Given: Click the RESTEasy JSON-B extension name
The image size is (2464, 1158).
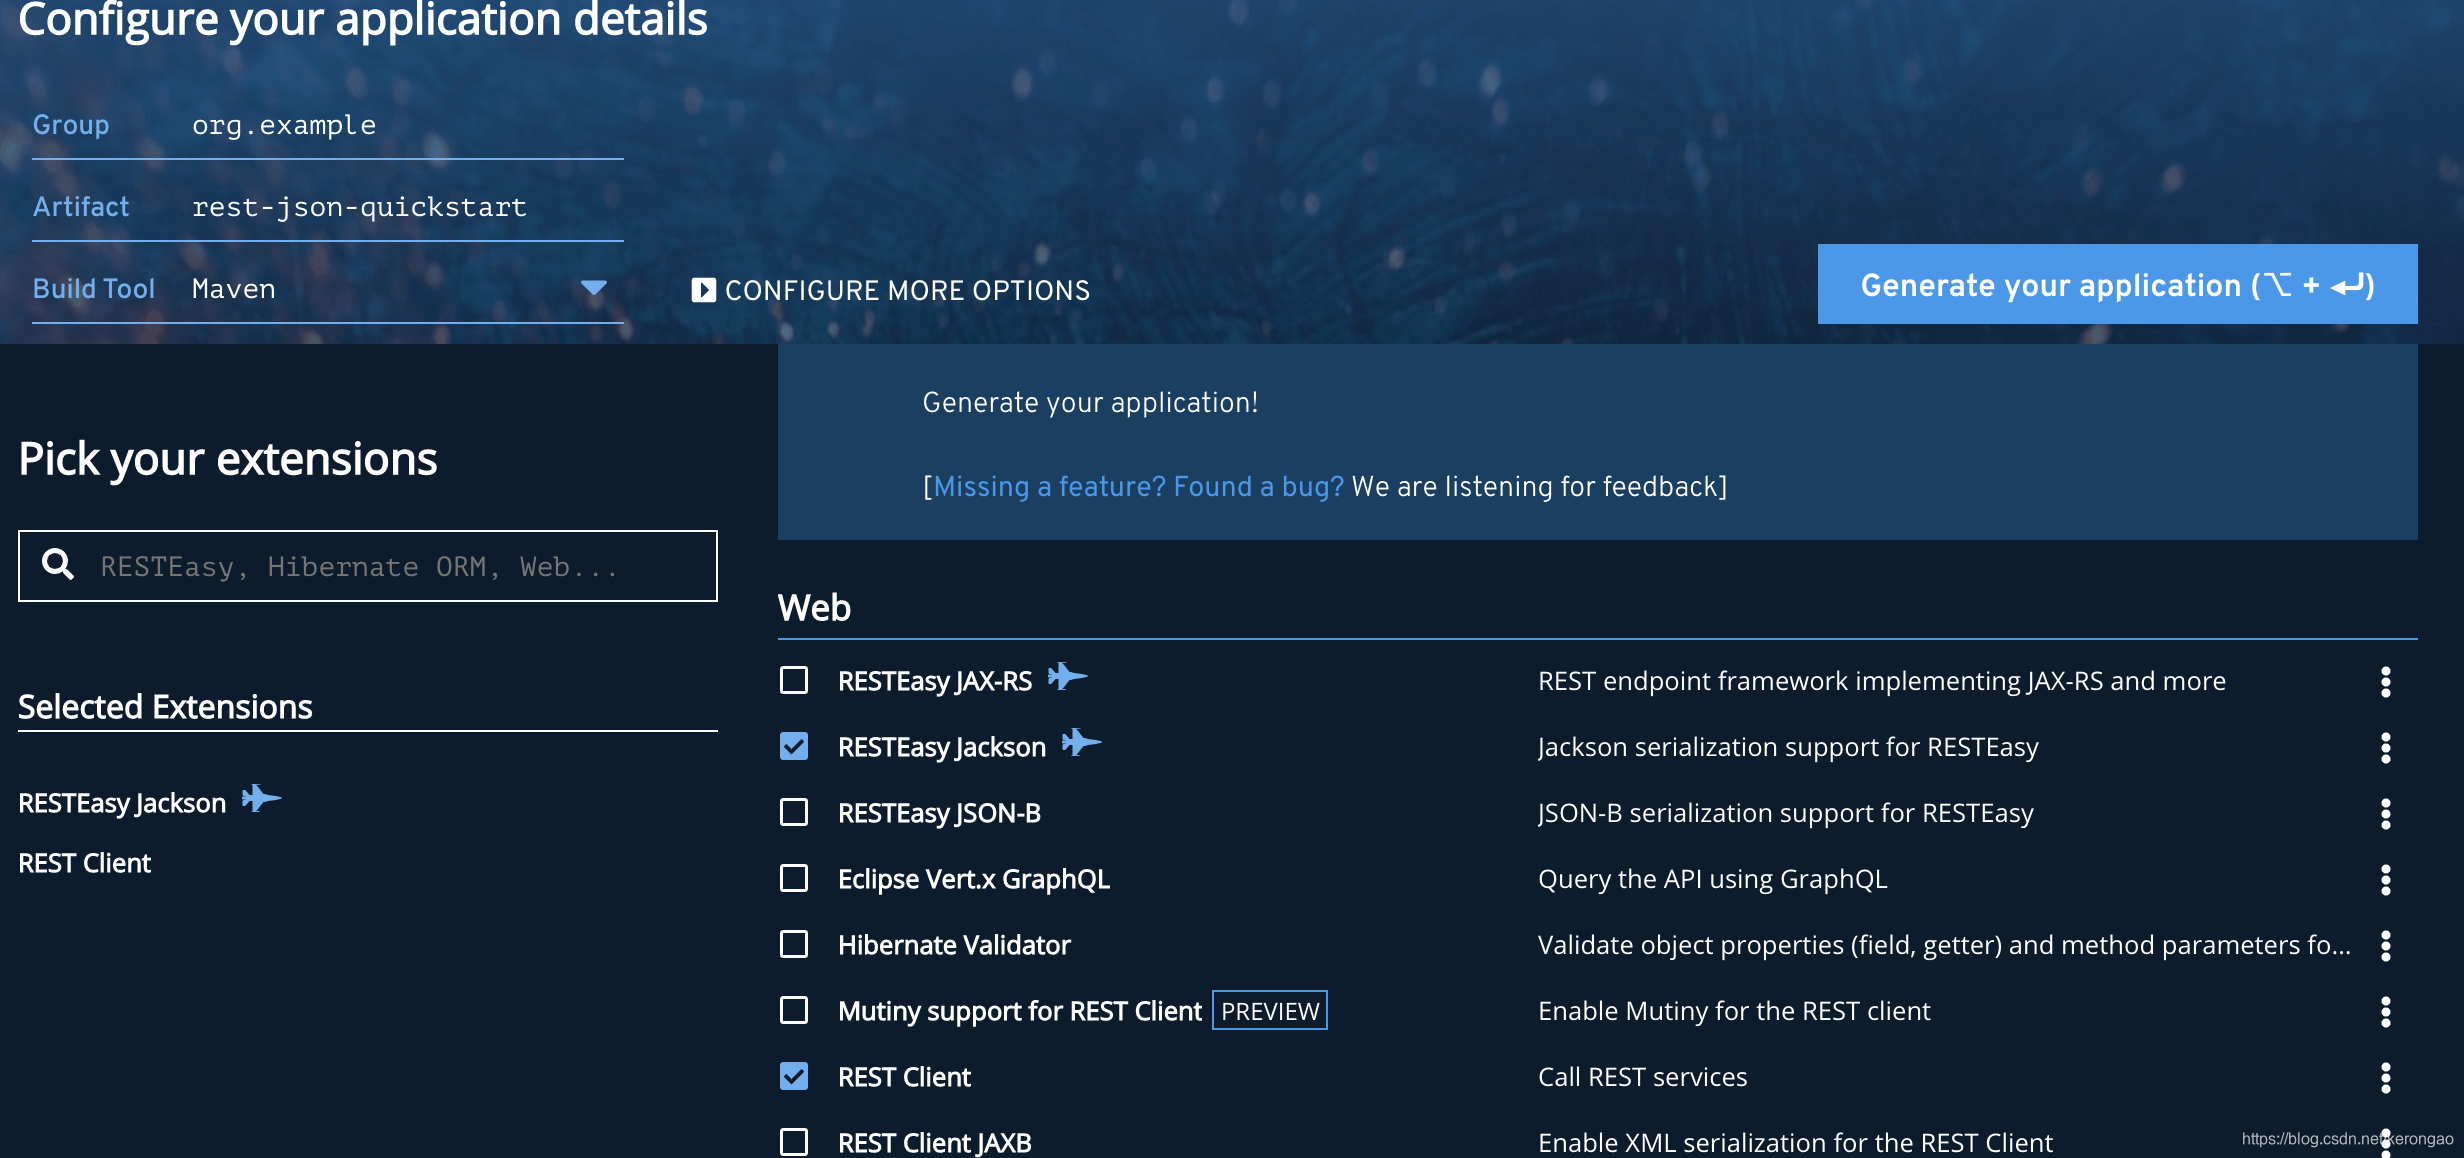Looking at the screenshot, I should (939, 813).
